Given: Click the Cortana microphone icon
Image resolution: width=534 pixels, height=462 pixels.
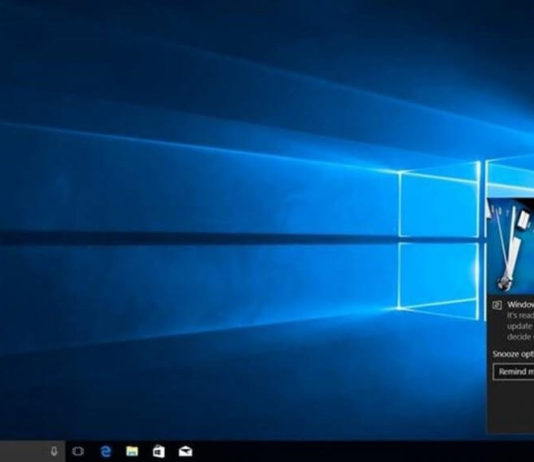Looking at the screenshot, I should 54,451.
